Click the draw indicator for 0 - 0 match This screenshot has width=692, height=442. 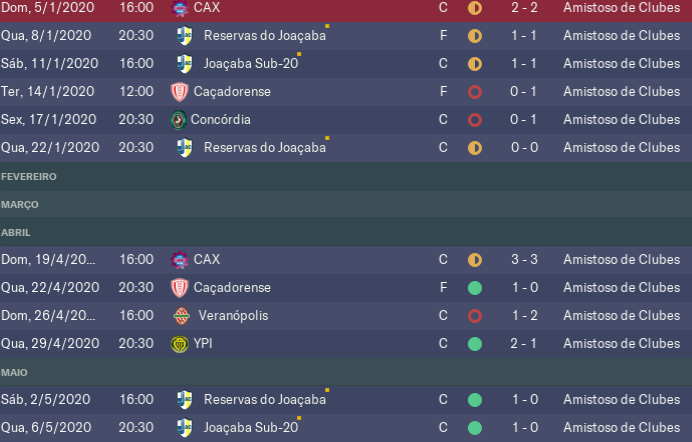pos(475,148)
